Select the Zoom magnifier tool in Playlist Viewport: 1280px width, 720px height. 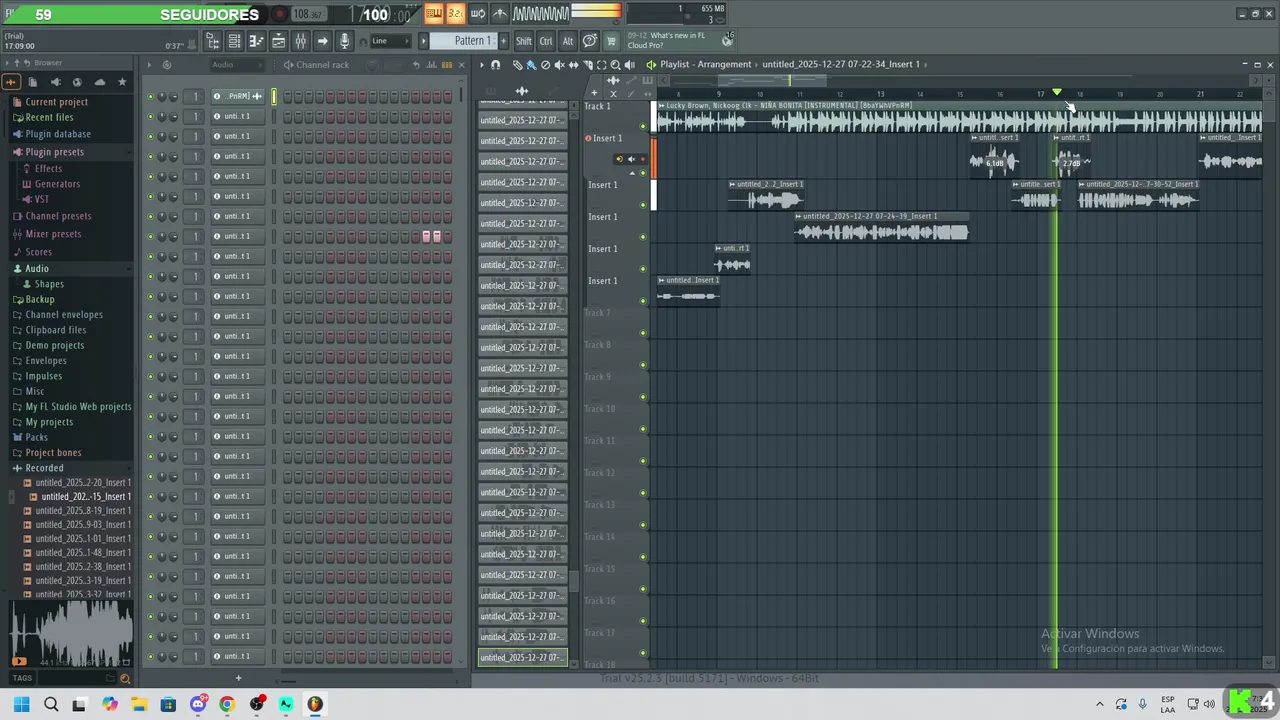tap(615, 65)
